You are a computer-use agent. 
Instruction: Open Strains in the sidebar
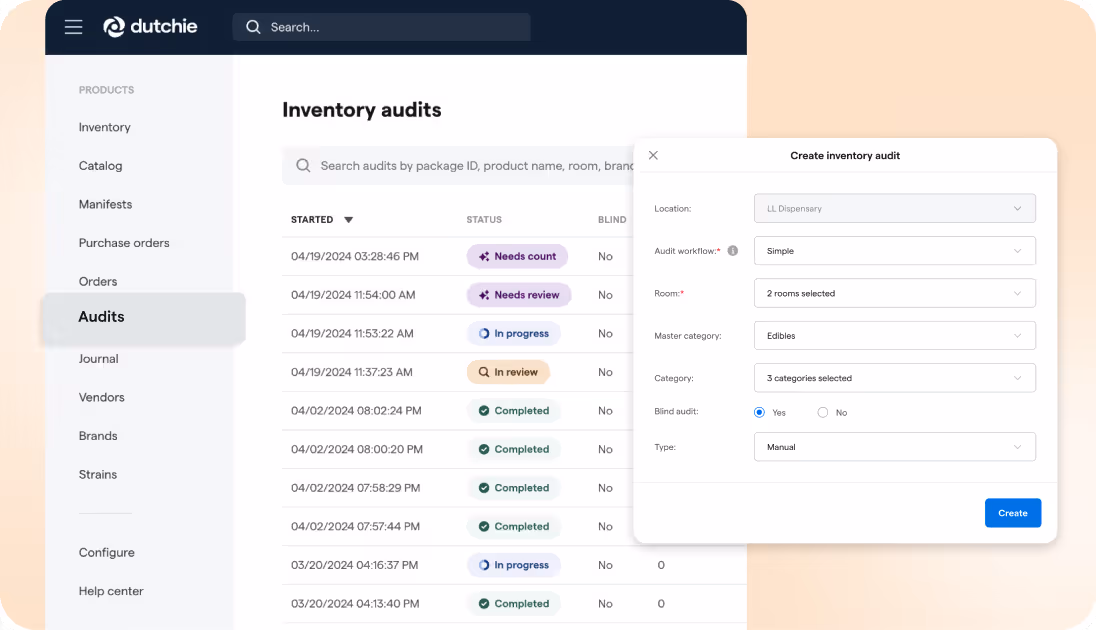tap(98, 474)
